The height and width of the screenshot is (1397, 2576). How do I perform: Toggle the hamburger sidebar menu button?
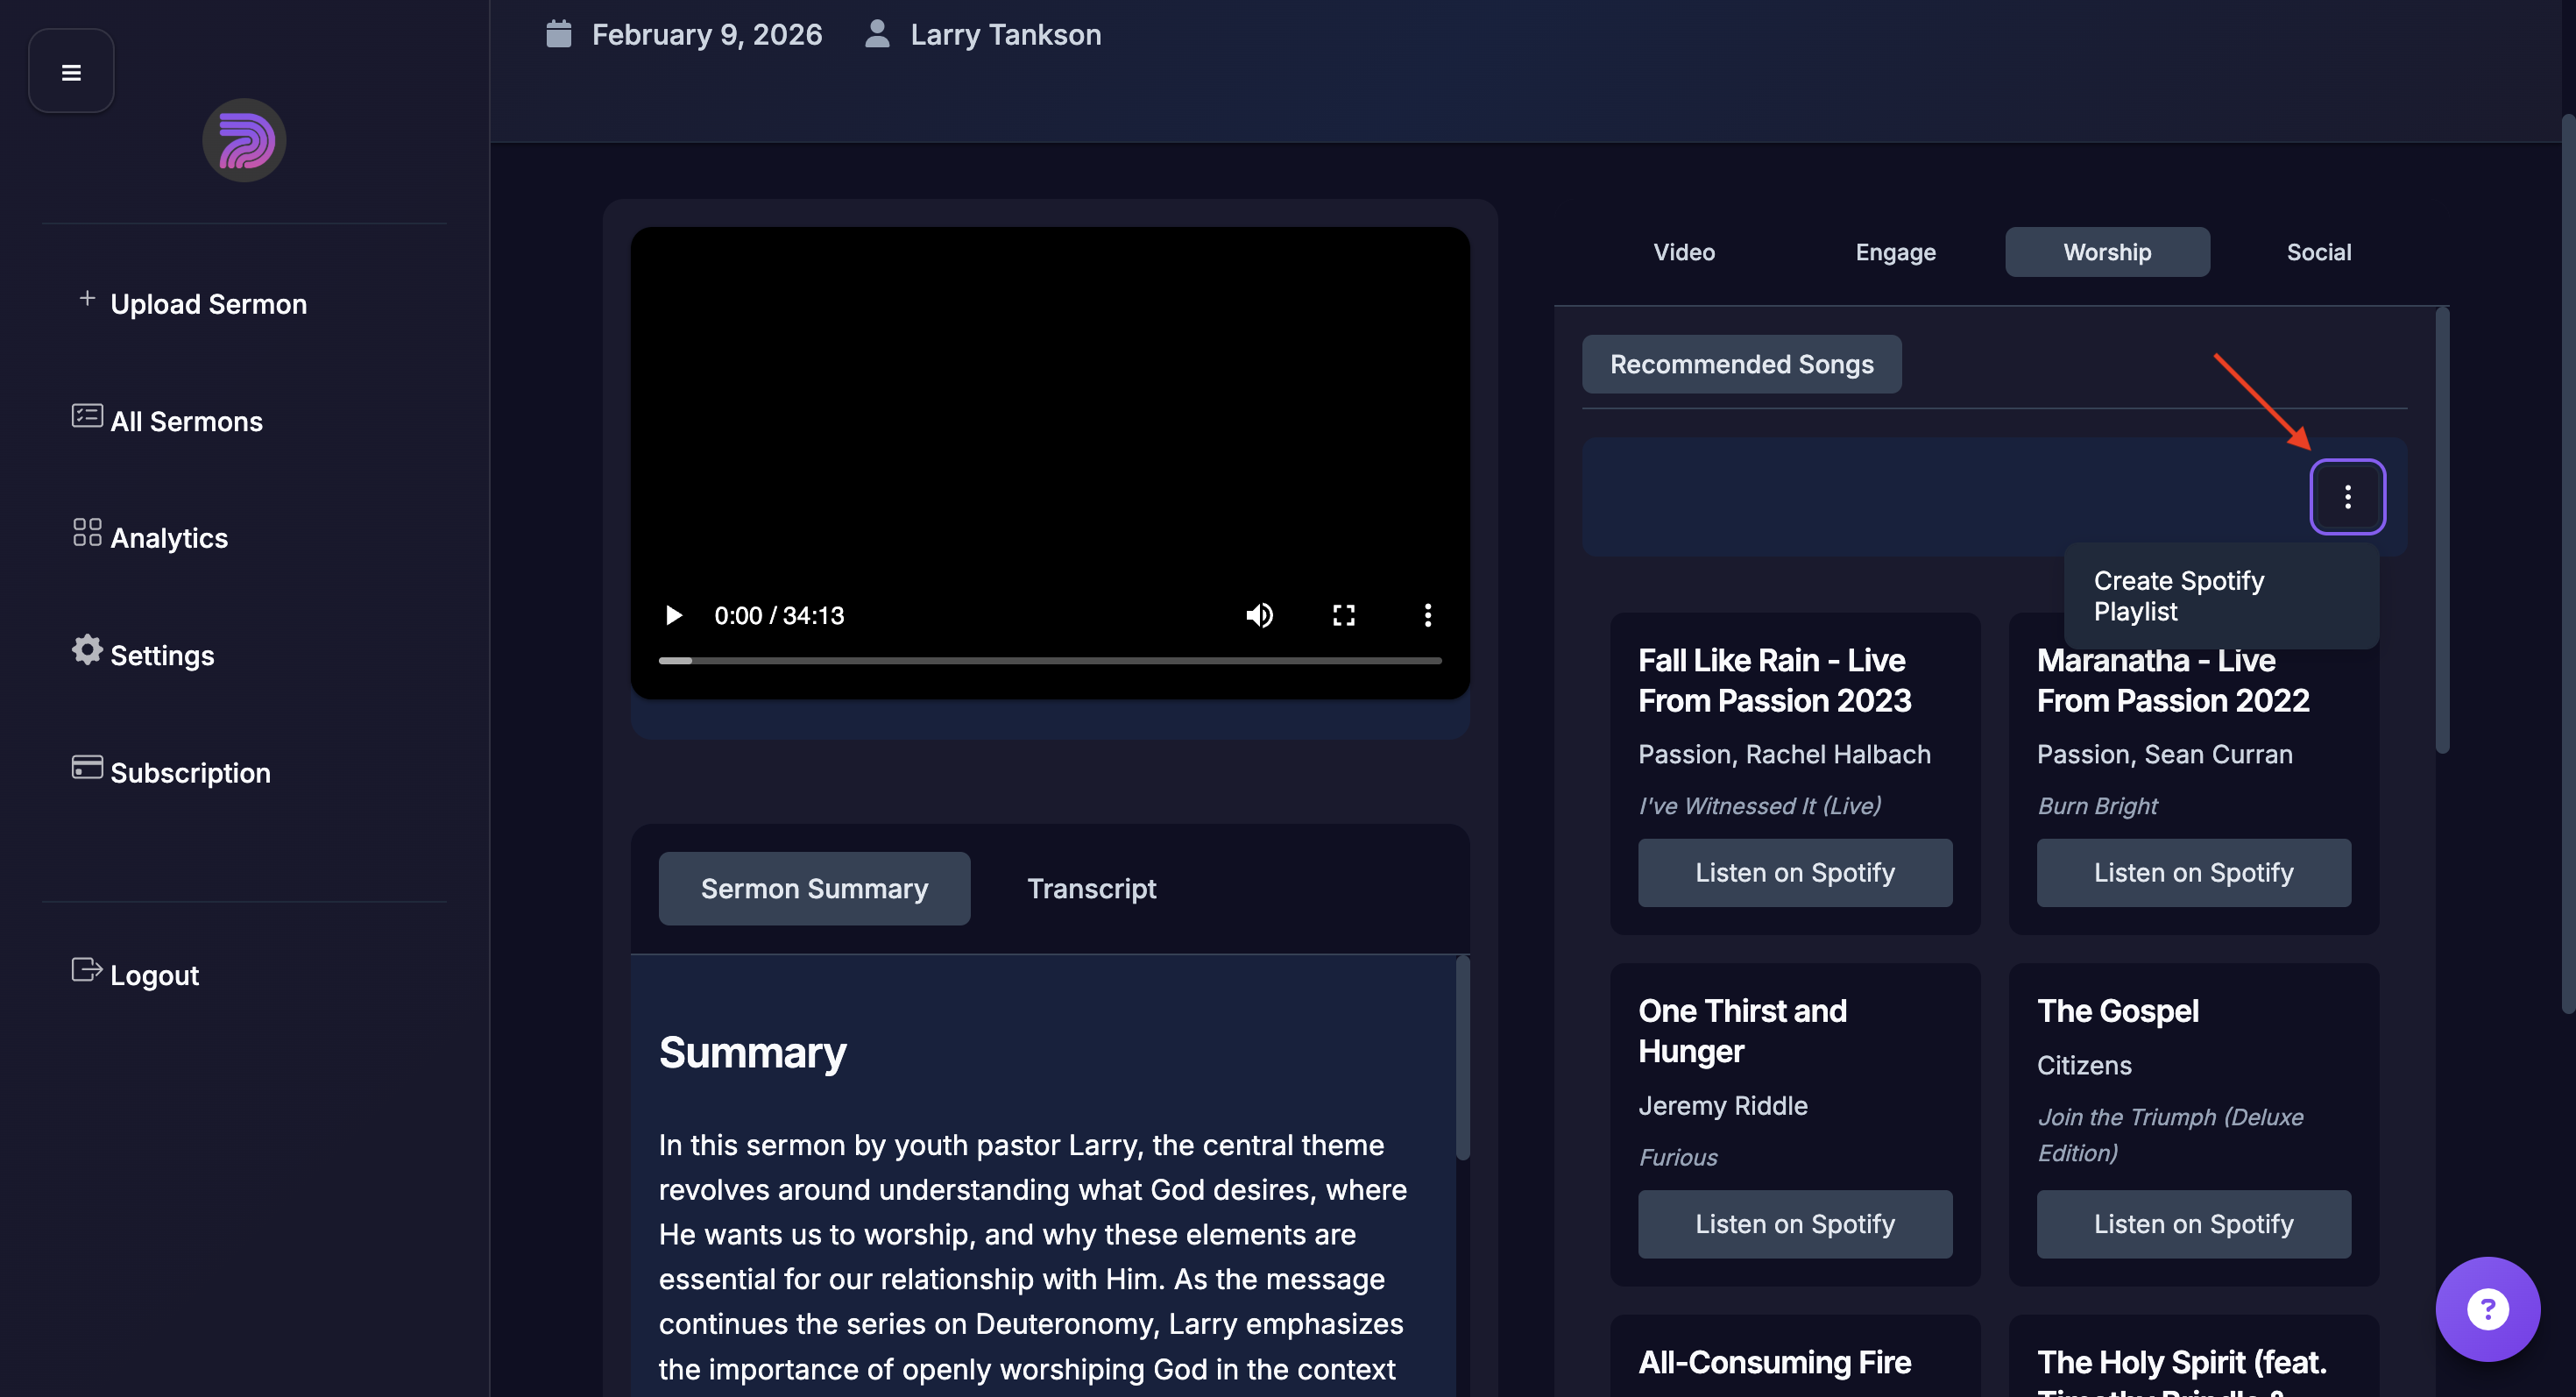(x=71, y=72)
